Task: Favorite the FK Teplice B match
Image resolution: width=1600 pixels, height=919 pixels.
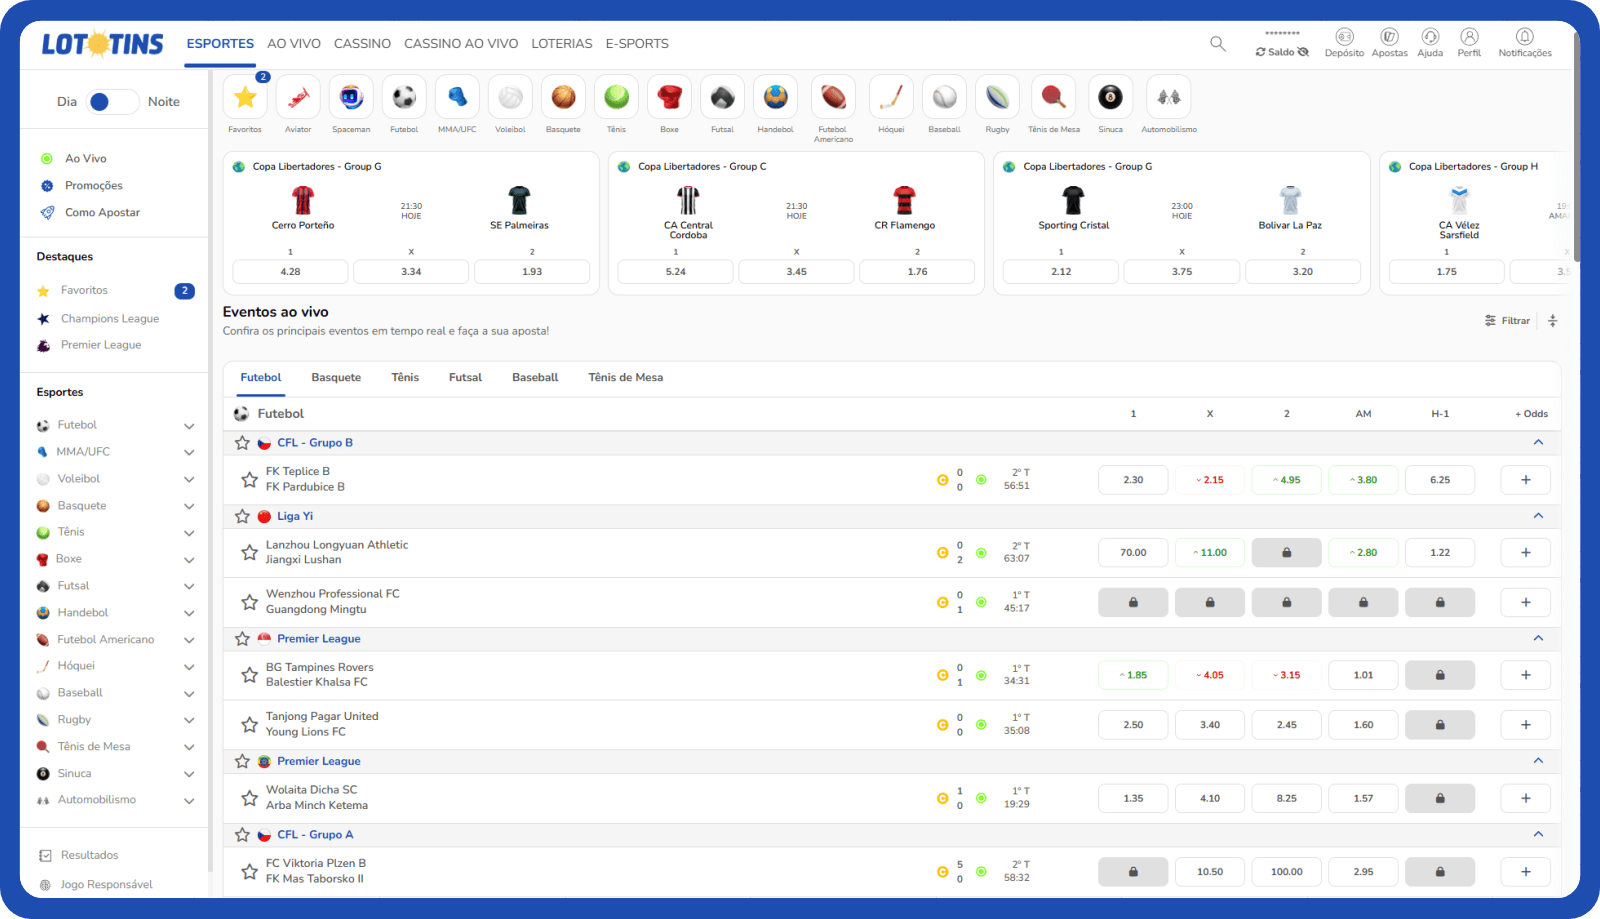Action: click(249, 479)
